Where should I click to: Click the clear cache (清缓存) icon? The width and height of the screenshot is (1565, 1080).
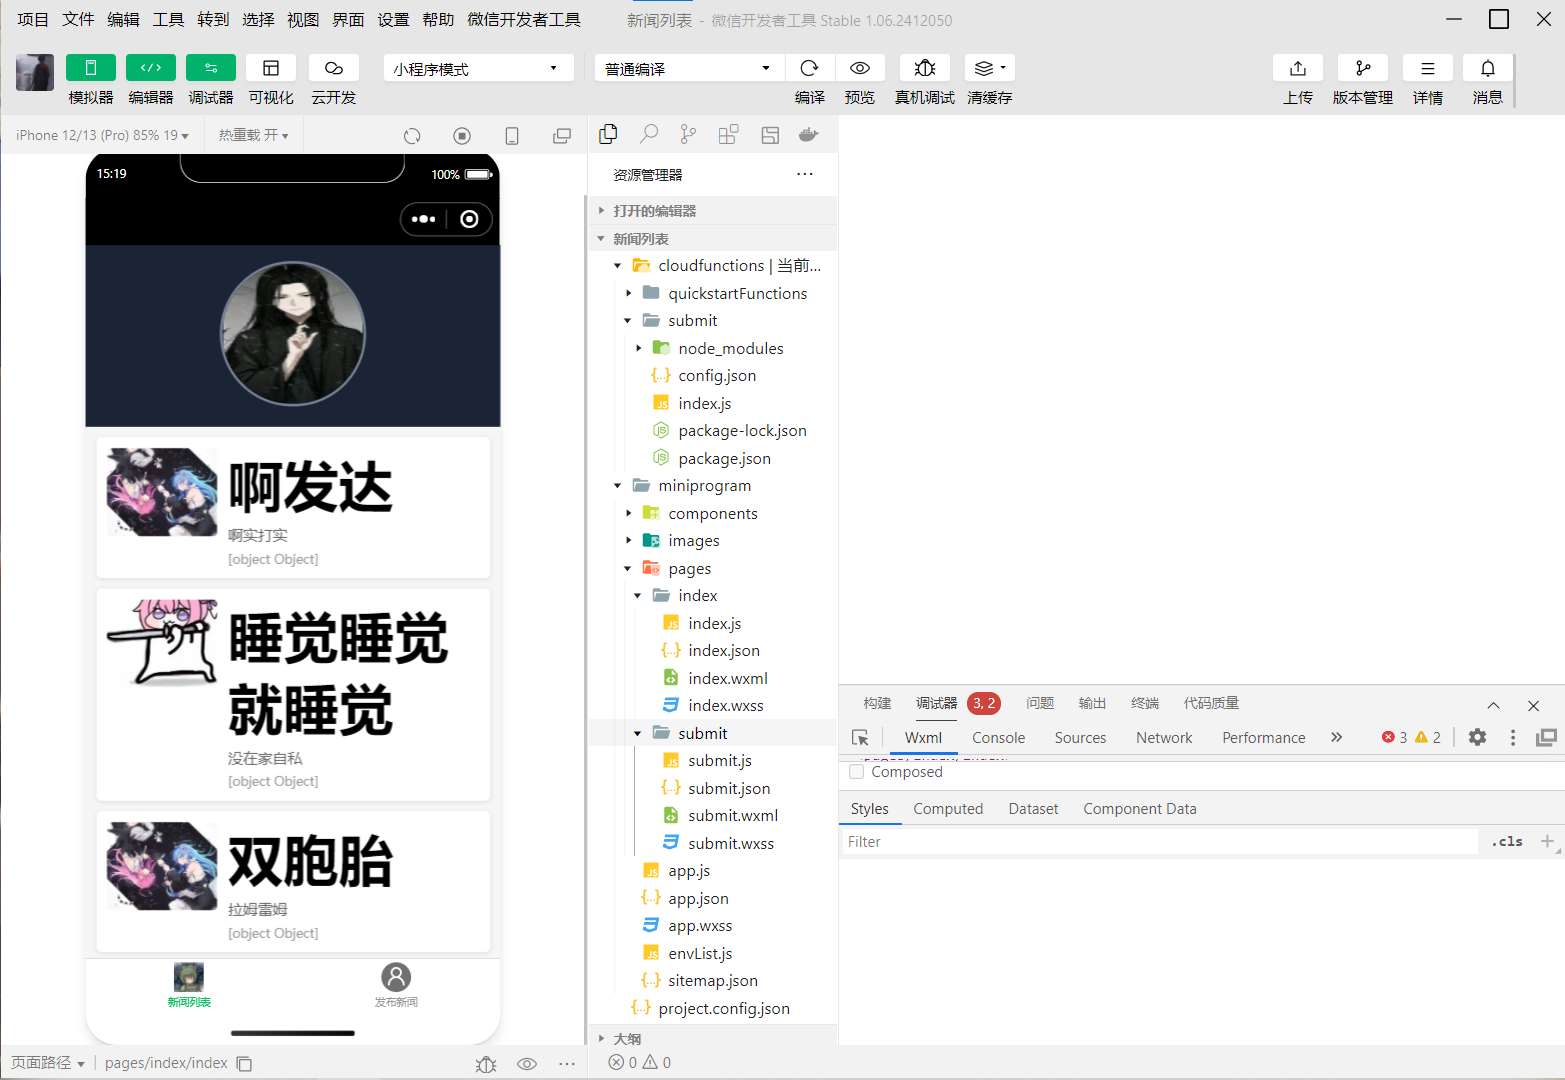(x=990, y=68)
